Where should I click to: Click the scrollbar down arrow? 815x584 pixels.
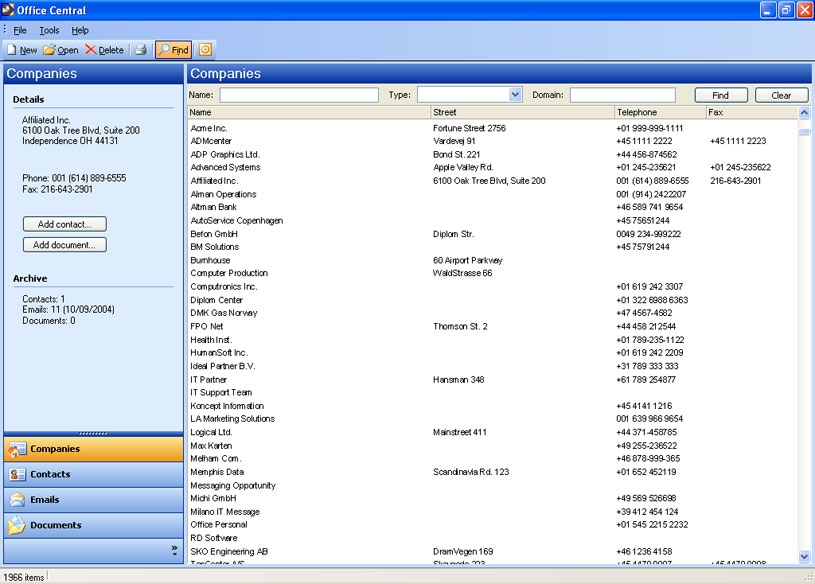click(x=804, y=556)
